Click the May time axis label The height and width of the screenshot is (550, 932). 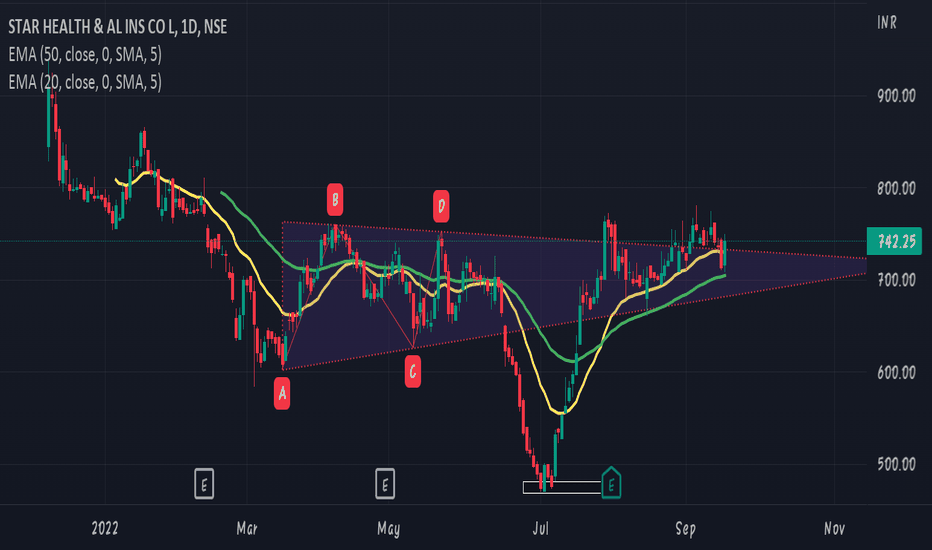pos(389,529)
